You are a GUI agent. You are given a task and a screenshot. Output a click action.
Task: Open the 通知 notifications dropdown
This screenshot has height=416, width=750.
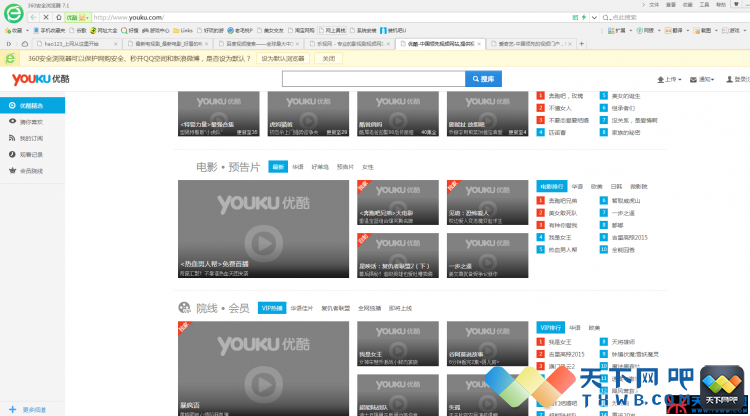point(702,79)
